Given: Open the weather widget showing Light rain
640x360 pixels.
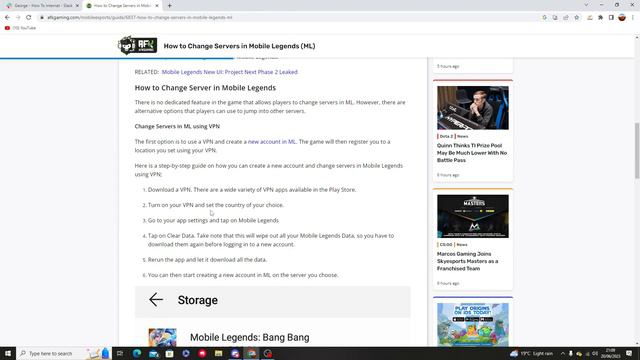Looking at the screenshot, I should [532, 353].
